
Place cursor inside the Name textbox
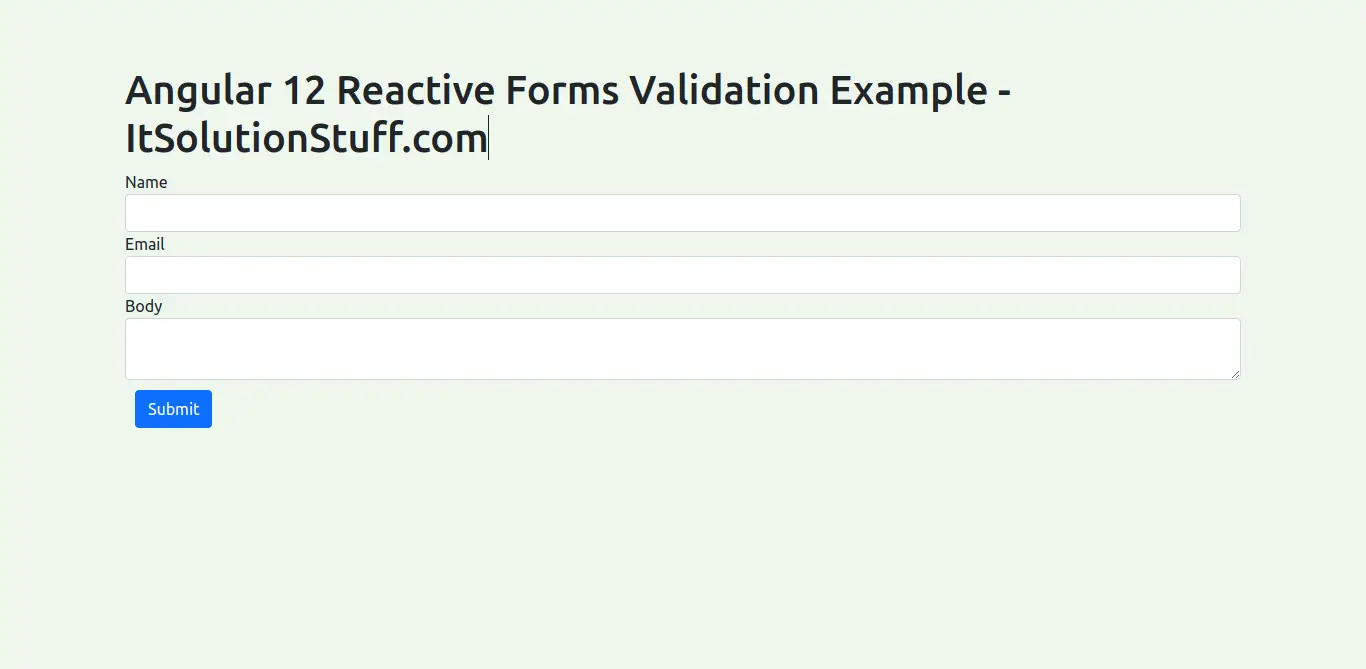(683, 213)
